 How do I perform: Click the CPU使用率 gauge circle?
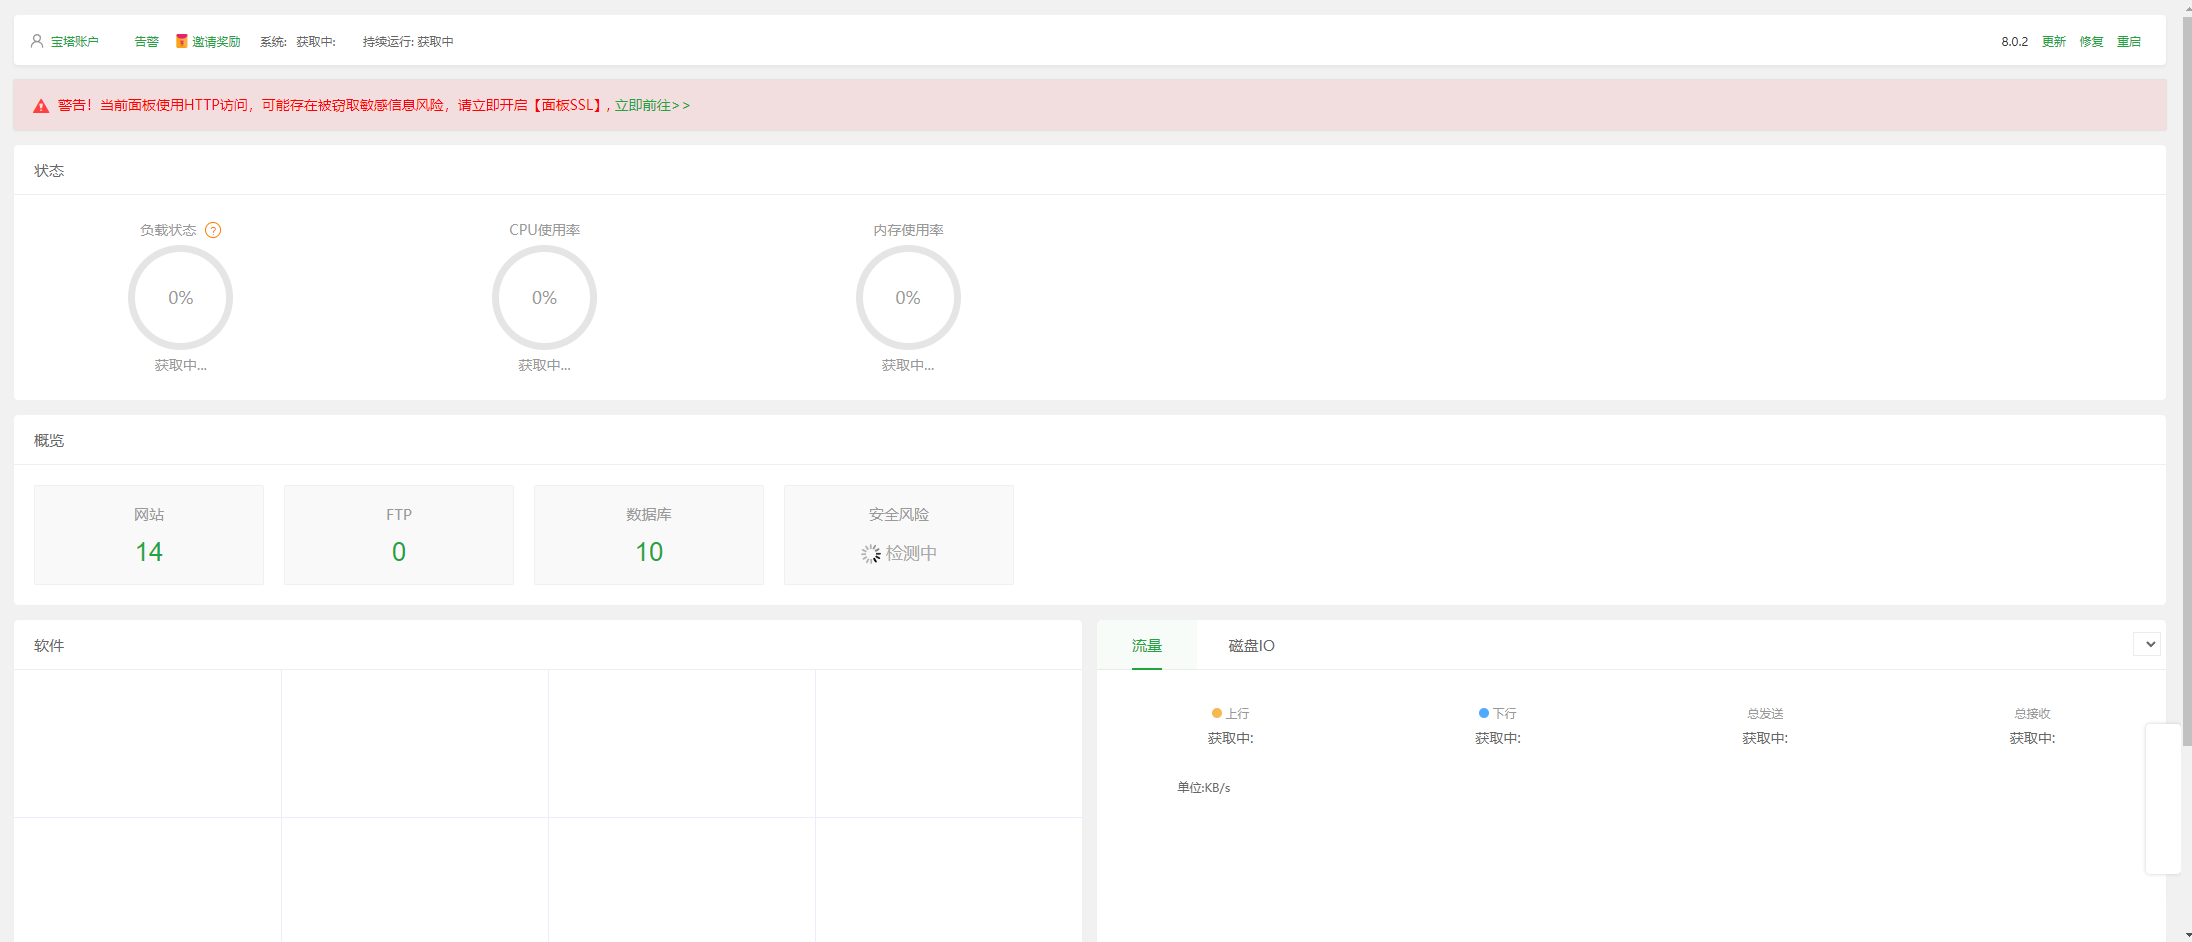tap(544, 298)
